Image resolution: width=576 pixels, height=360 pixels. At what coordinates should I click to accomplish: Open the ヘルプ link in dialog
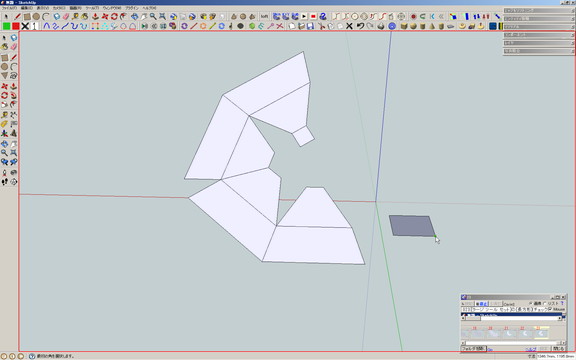coord(531,349)
